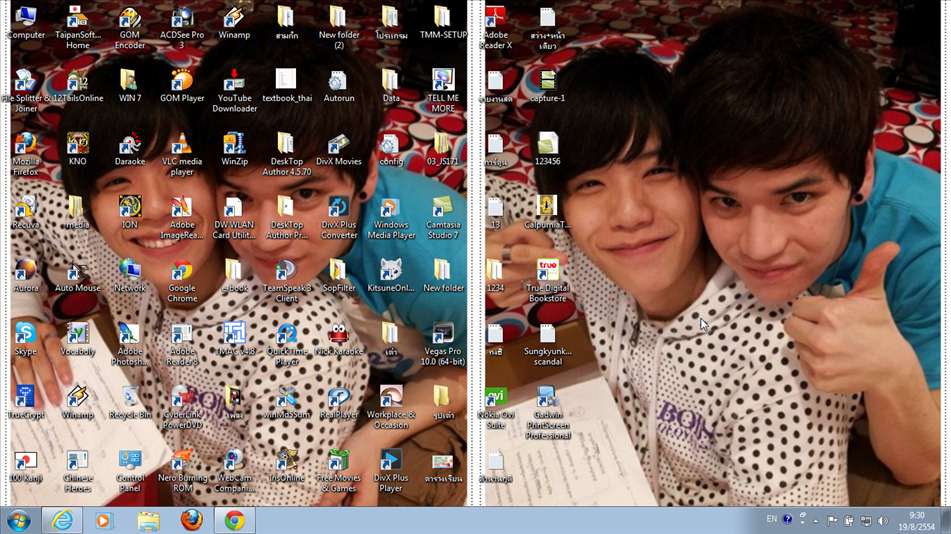Open Google Chrome desktop shortcut
The width and height of the screenshot is (951, 534).
coord(182,281)
